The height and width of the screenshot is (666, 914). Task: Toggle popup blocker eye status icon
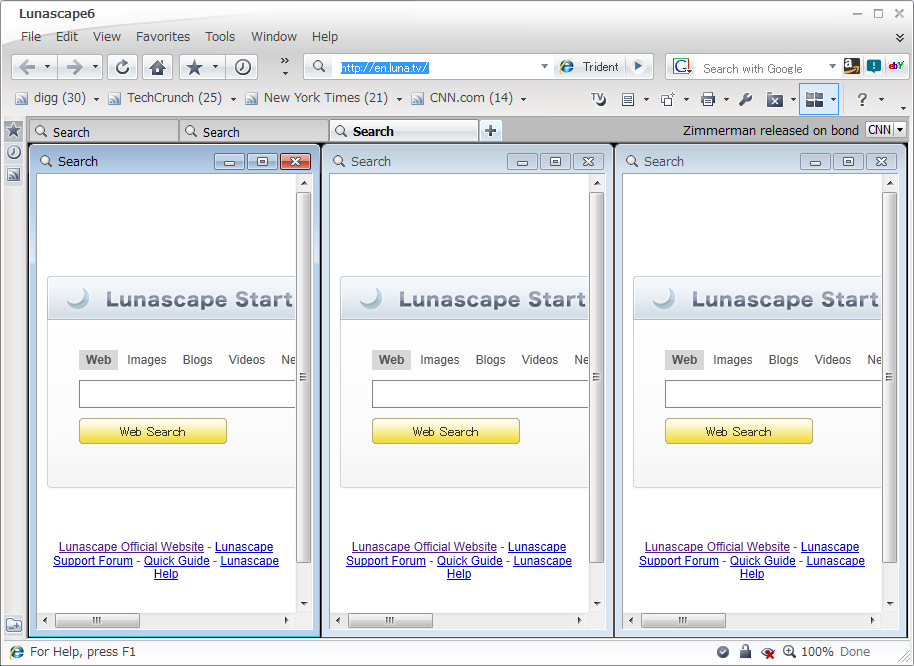[x=768, y=652]
